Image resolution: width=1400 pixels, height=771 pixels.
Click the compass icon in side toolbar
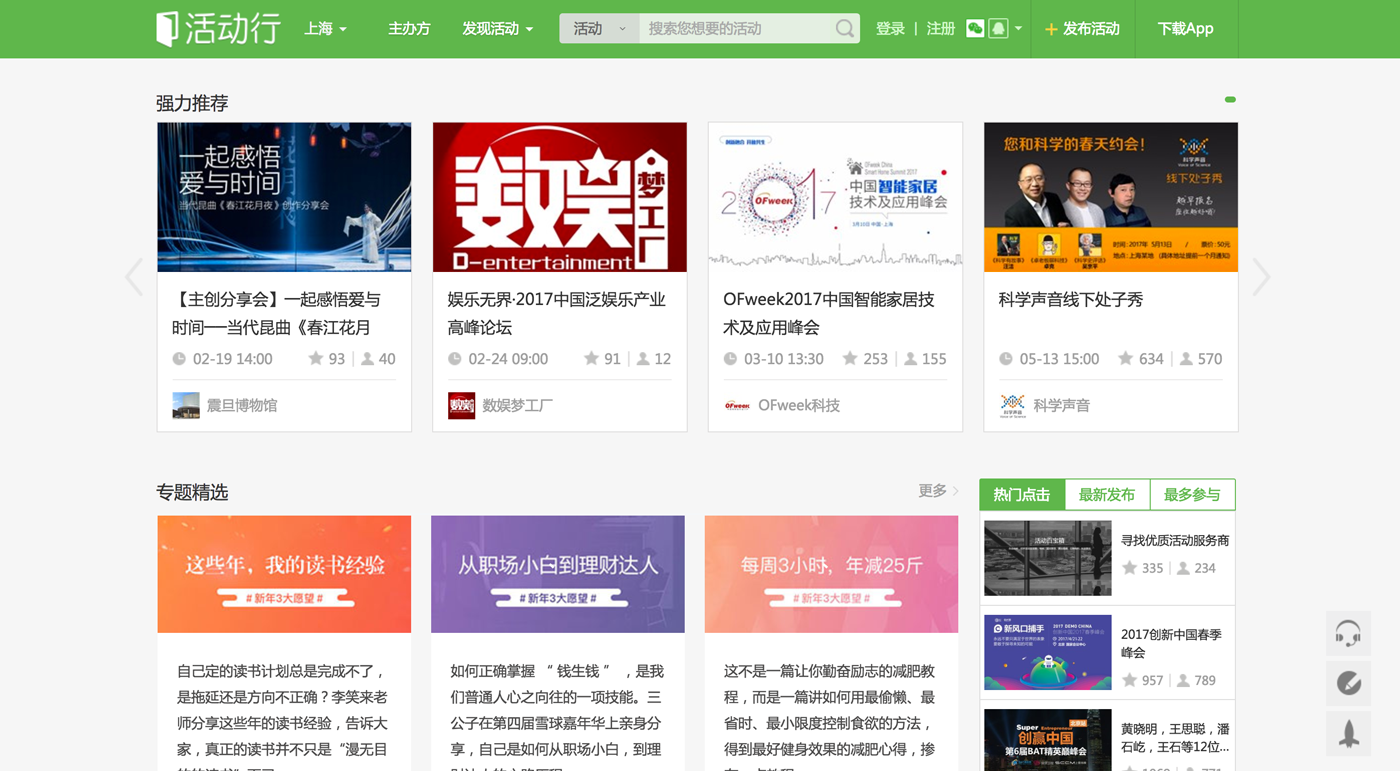[x=1348, y=684]
